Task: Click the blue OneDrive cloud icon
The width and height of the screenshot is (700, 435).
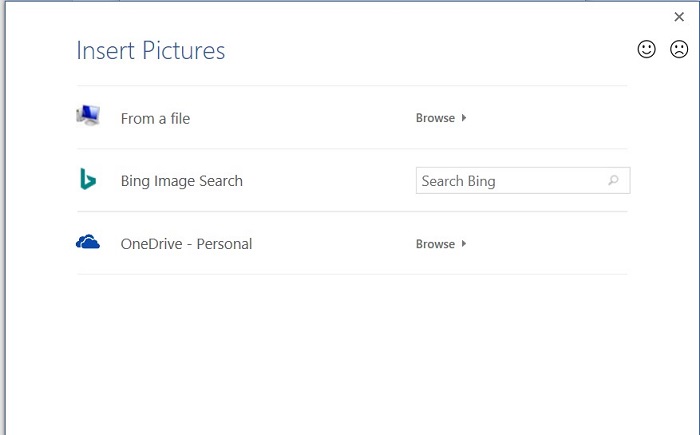Action: 88,242
